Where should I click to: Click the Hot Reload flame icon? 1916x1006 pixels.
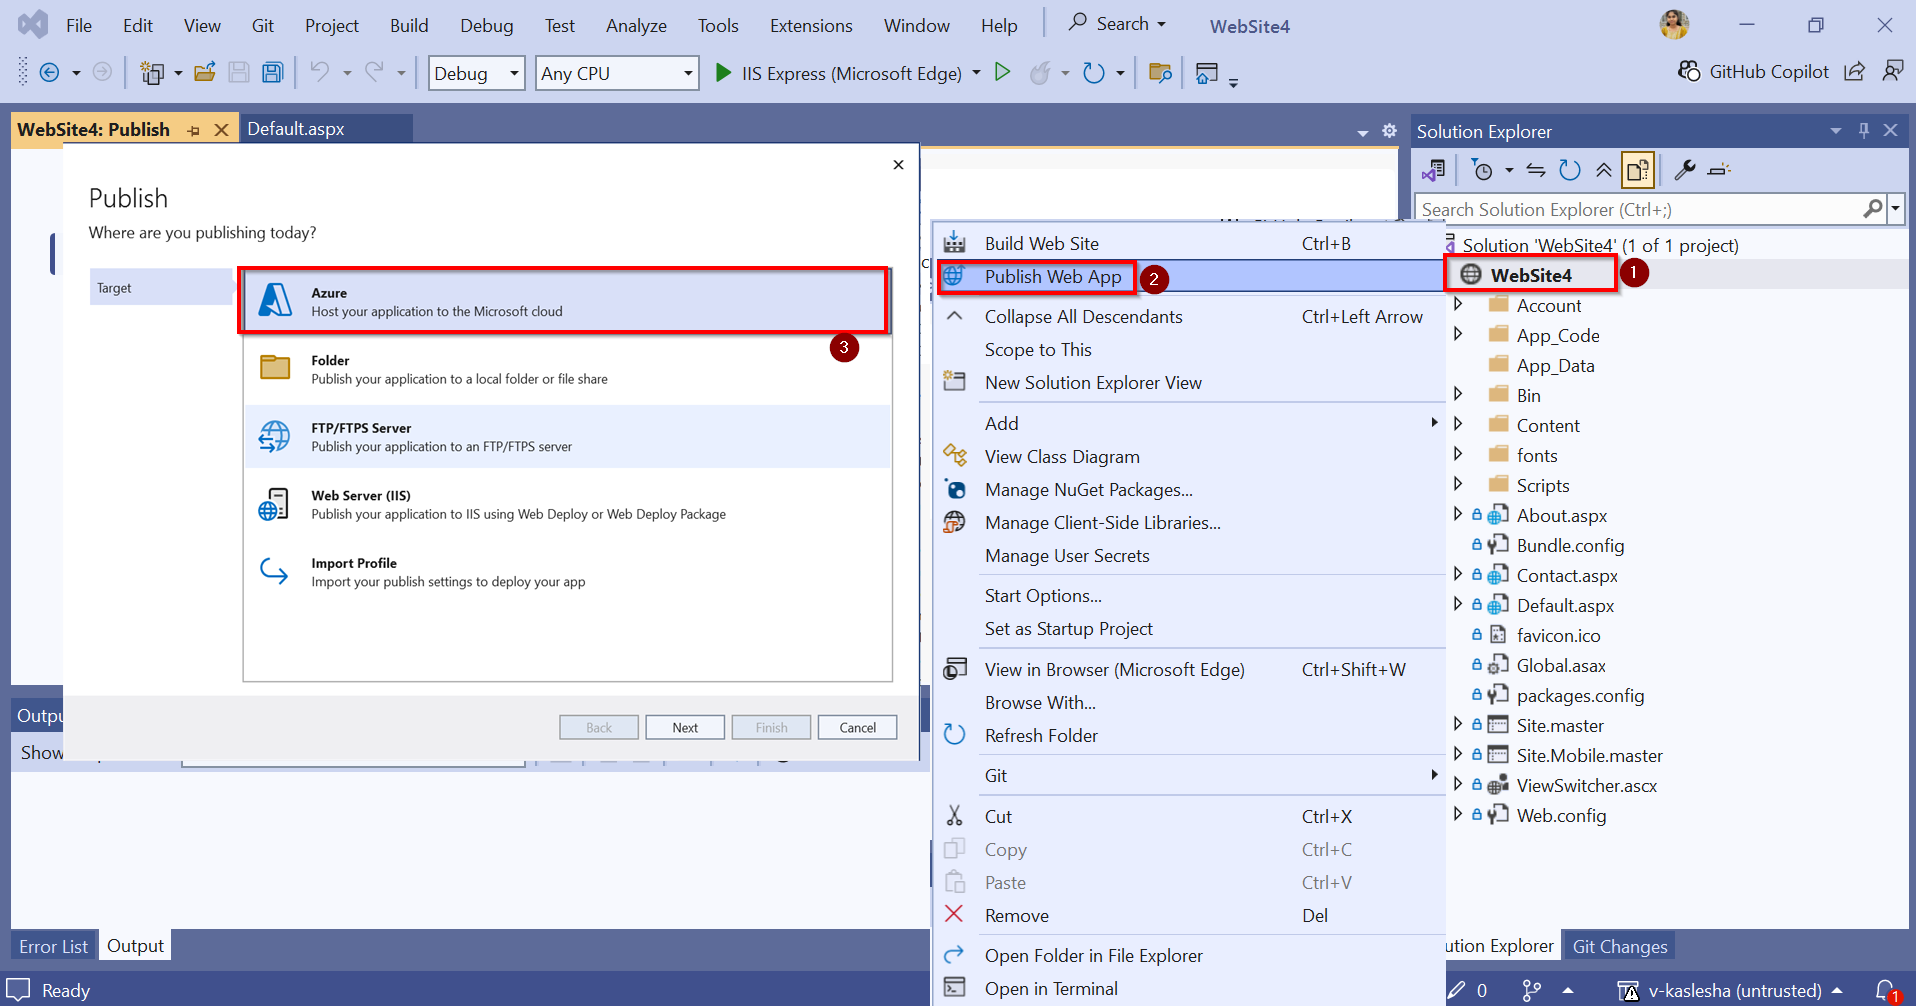1040,72
